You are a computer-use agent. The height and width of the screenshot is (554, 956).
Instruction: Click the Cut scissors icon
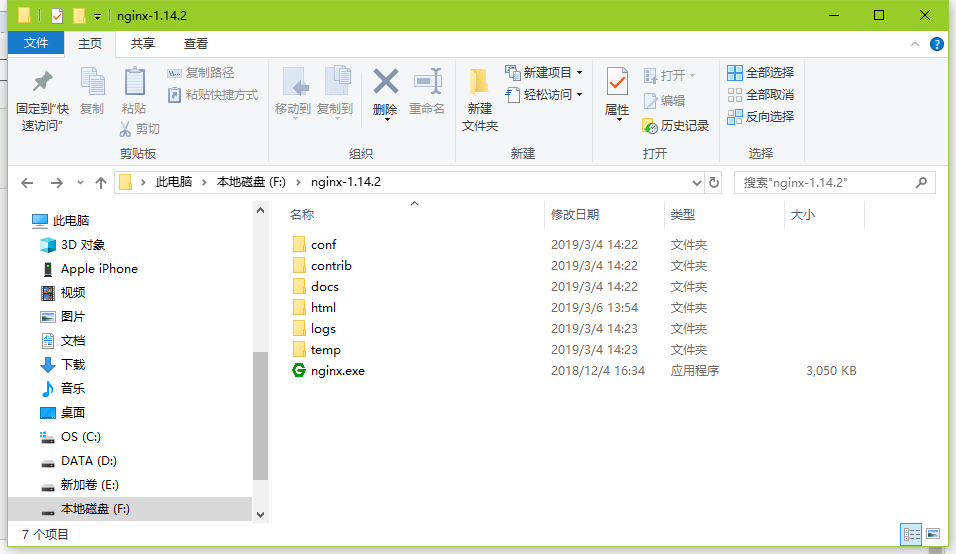point(125,129)
